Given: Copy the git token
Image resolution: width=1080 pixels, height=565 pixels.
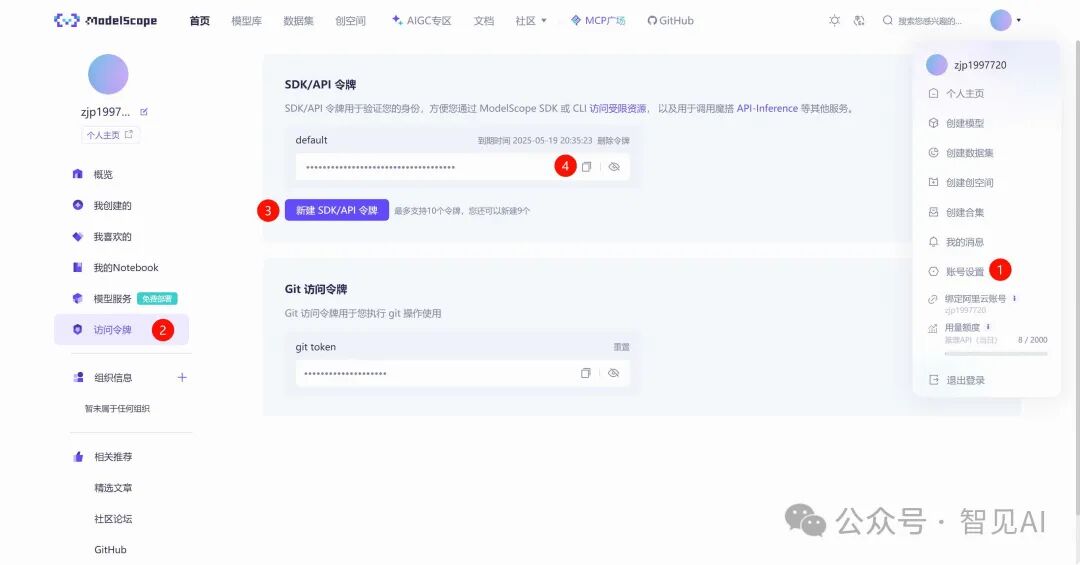Looking at the screenshot, I should point(585,373).
